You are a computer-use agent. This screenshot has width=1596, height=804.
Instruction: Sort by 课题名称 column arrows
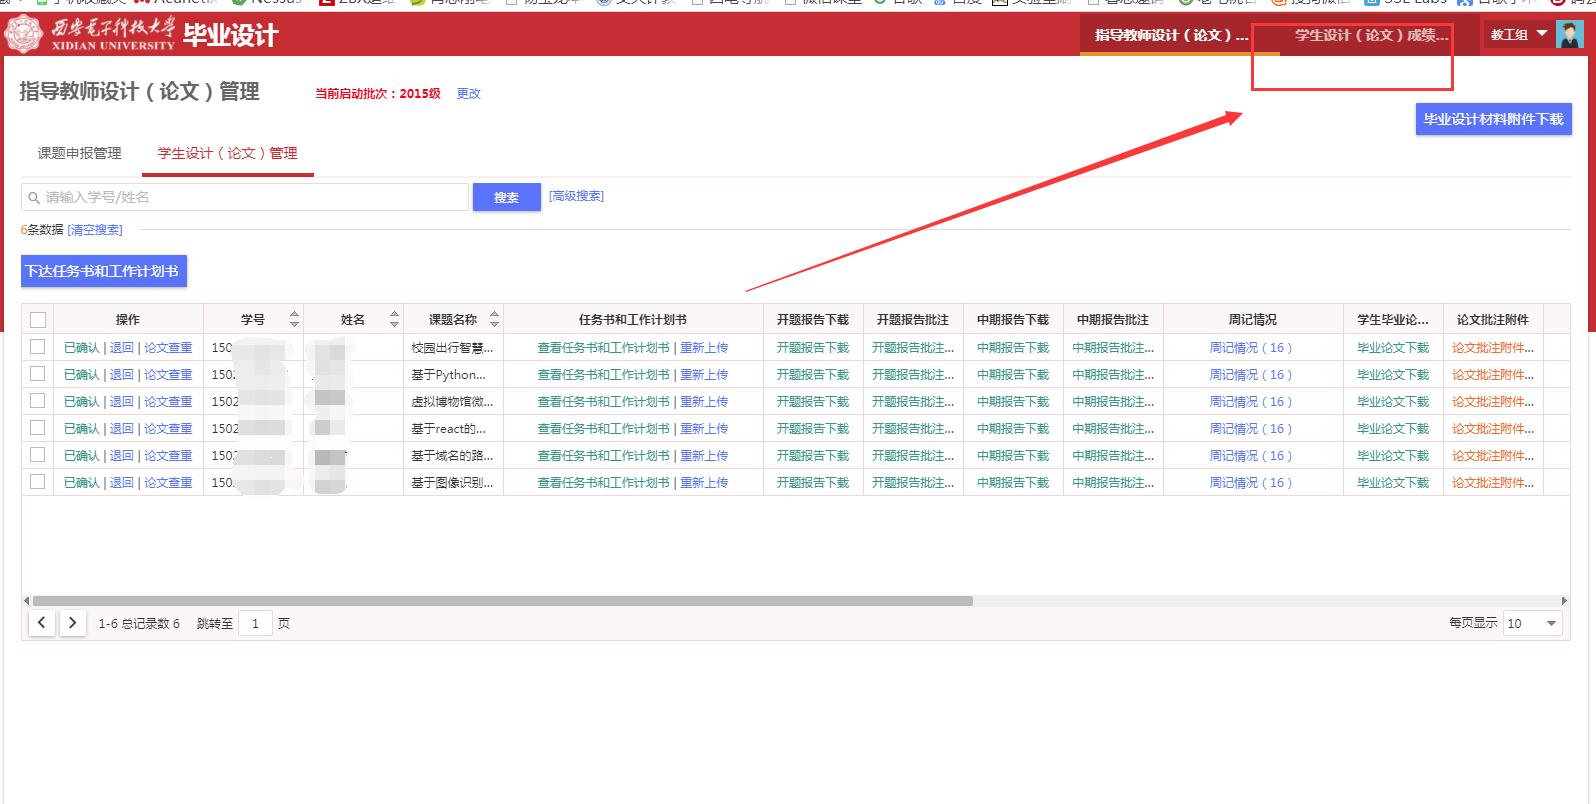(x=494, y=320)
